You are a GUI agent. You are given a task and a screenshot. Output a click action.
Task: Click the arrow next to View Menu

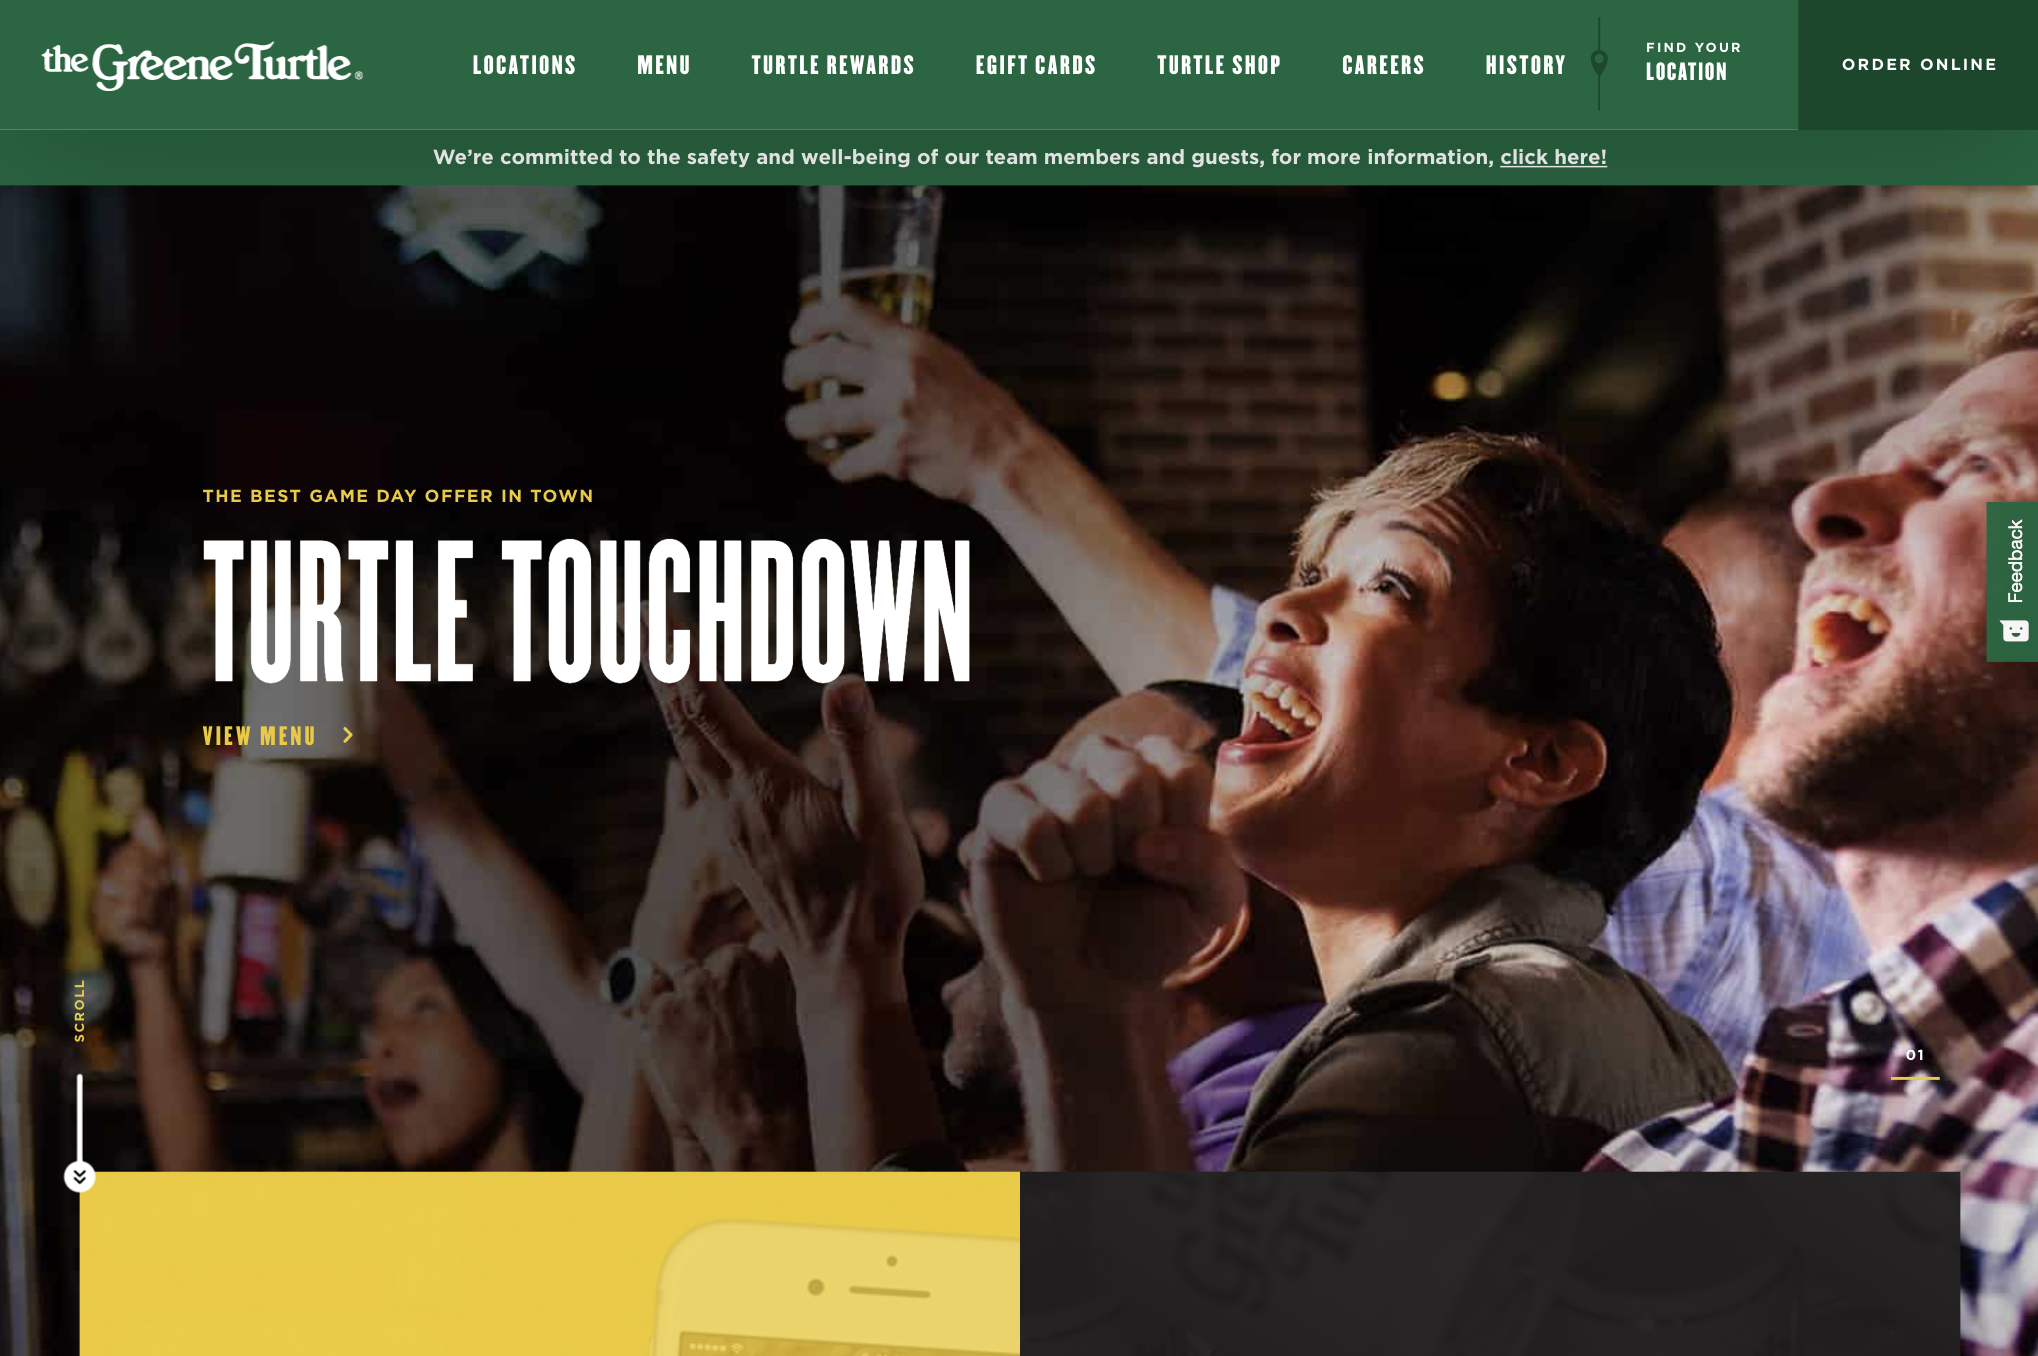(348, 735)
